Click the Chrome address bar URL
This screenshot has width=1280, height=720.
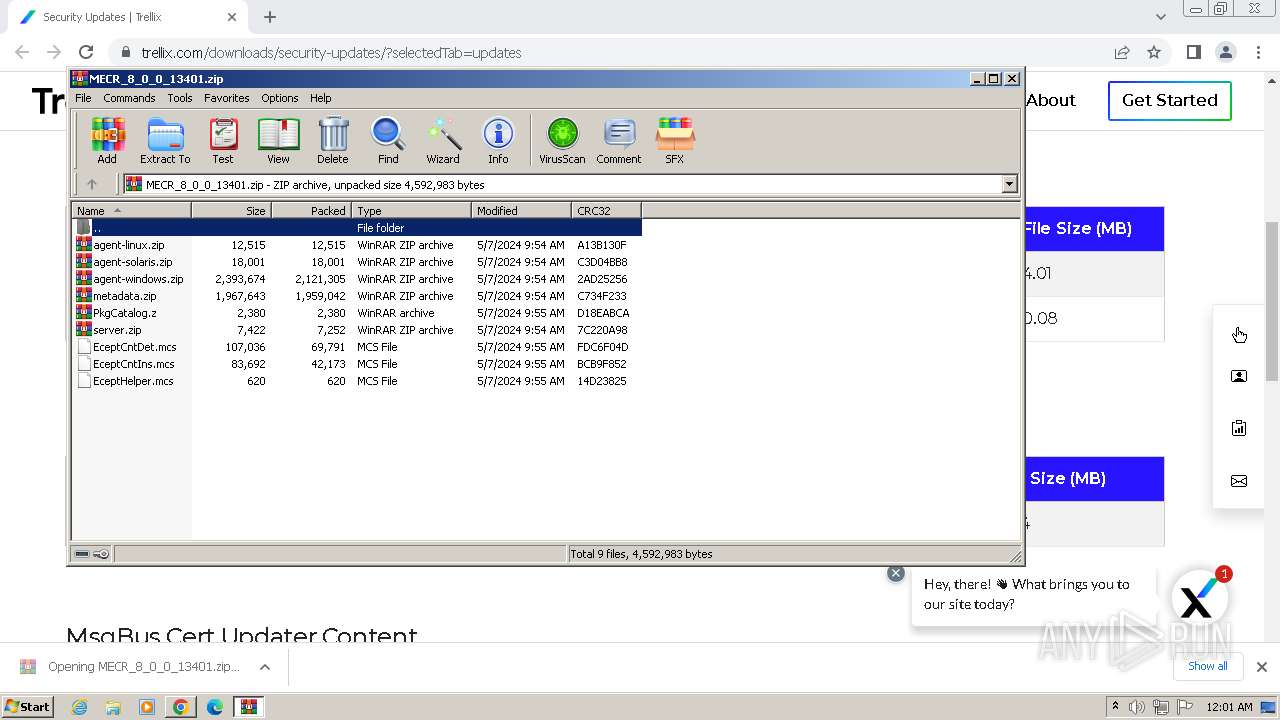(x=331, y=53)
